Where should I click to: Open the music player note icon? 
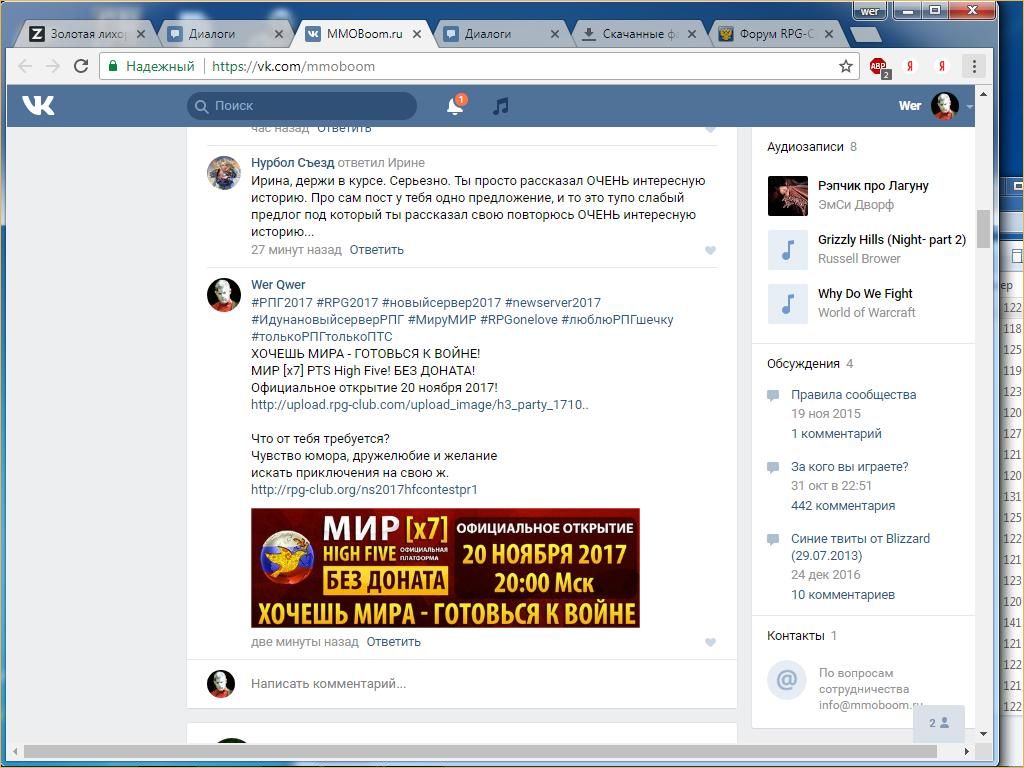click(x=501, y=106)
